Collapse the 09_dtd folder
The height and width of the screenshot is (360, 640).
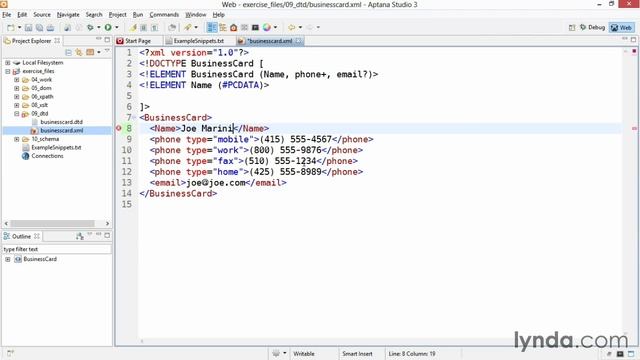[x=17, y=114]
